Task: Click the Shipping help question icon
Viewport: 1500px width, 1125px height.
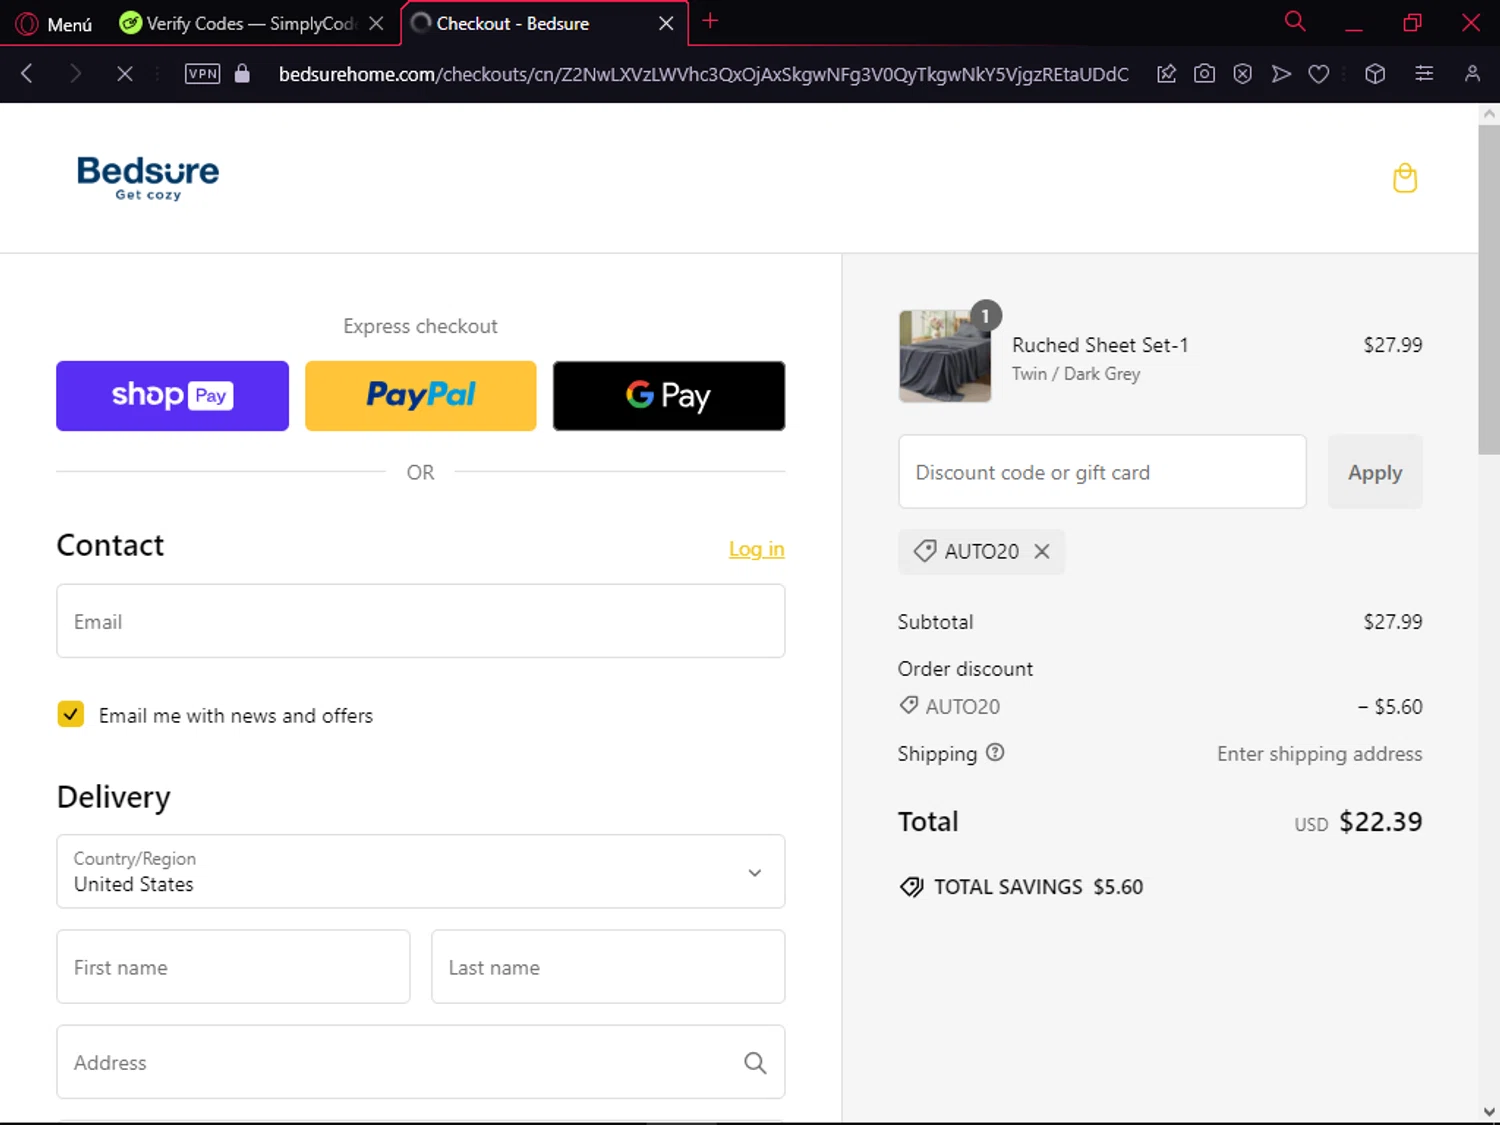Action: pyautogui.click(x=995, y=752)
